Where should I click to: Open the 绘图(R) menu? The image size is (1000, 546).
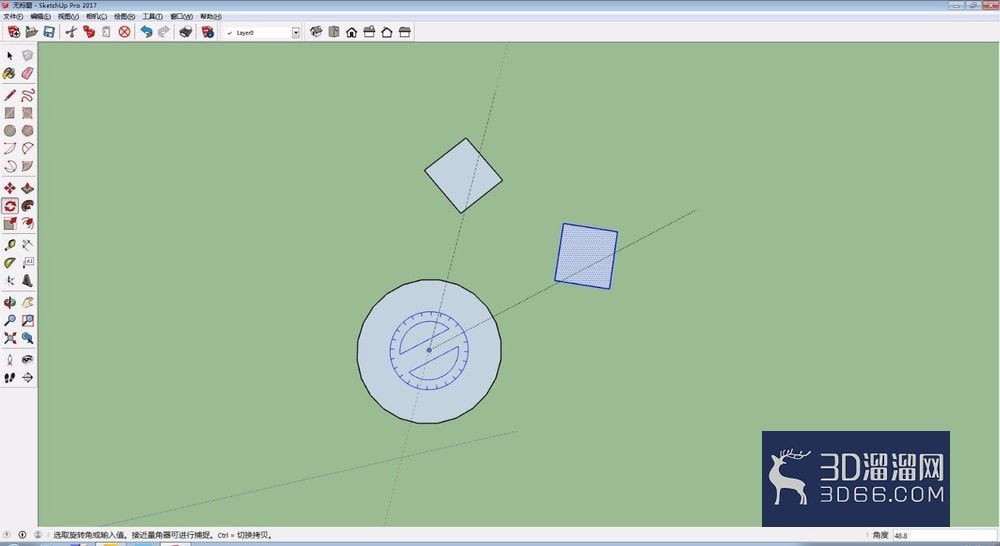(x=124, y=17)
